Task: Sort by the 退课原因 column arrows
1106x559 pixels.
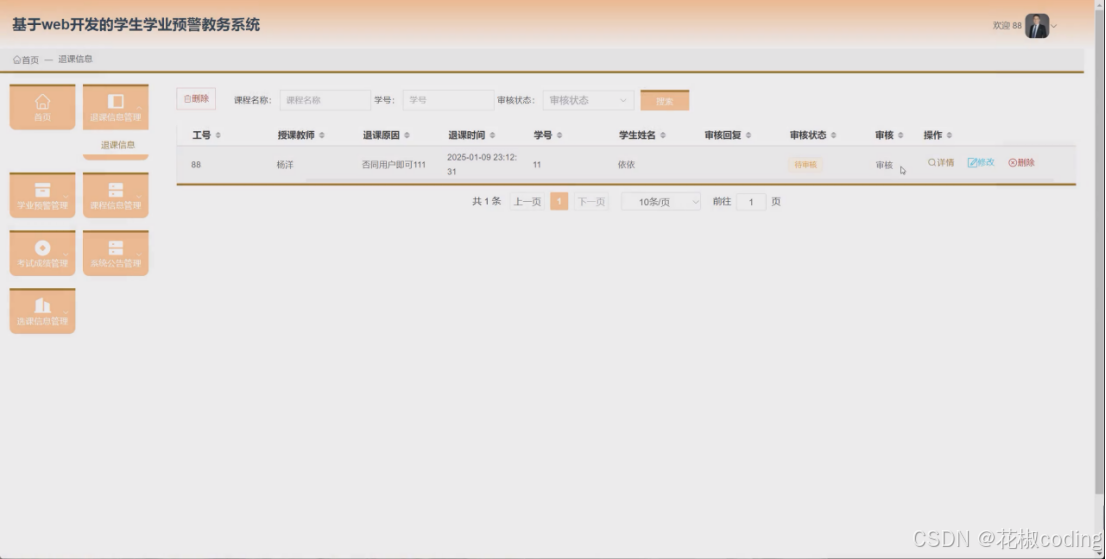Action: tap(407, 135)
